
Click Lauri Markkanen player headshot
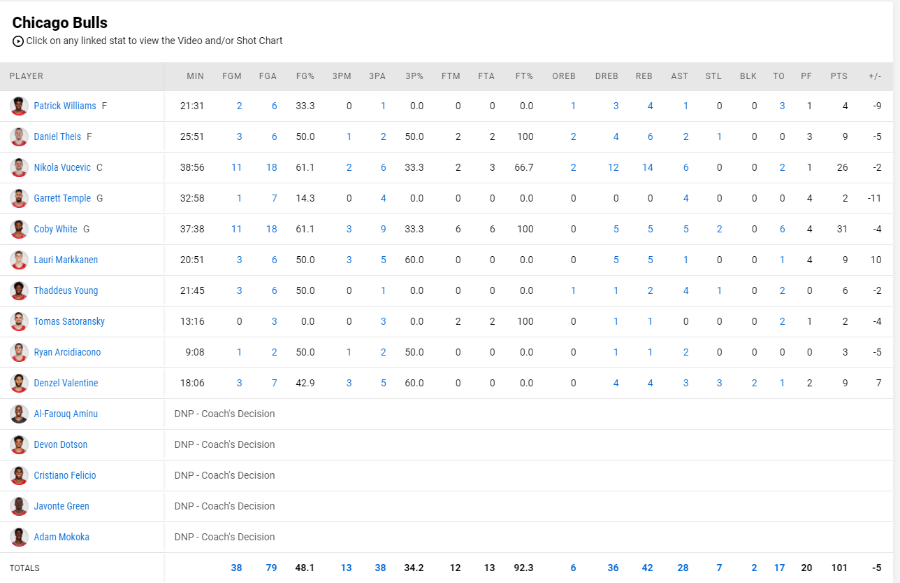(19, 260)
